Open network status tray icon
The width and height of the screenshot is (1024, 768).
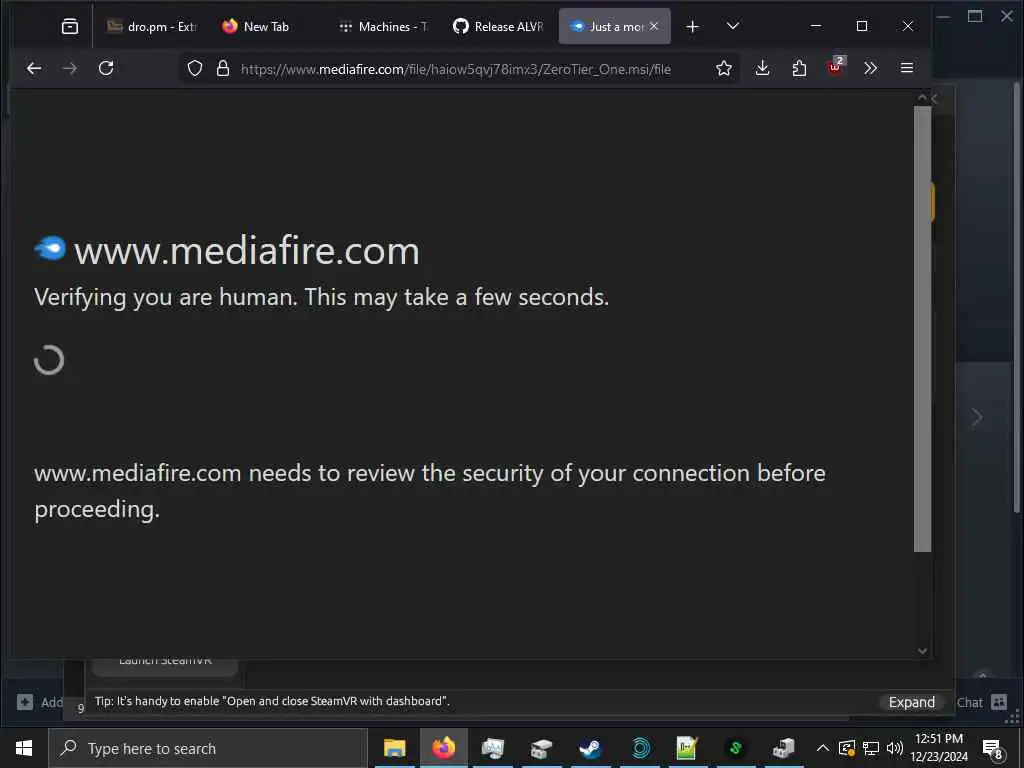click(x=871, y=748)
